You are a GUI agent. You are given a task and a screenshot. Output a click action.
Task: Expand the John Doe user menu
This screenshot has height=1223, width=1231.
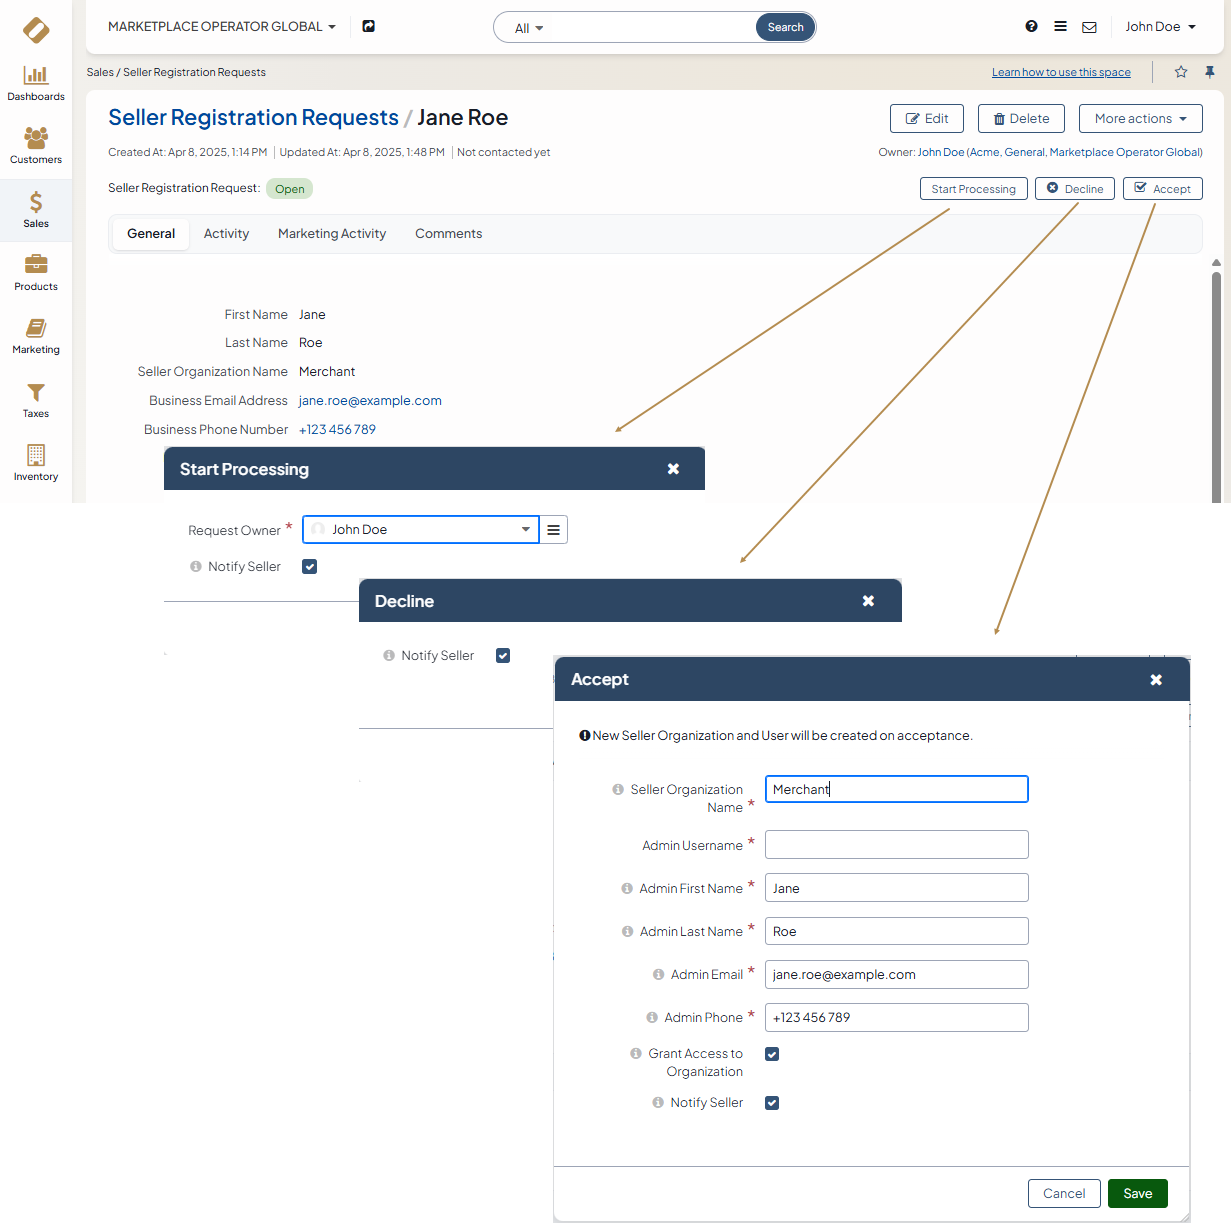[1160, 27]
